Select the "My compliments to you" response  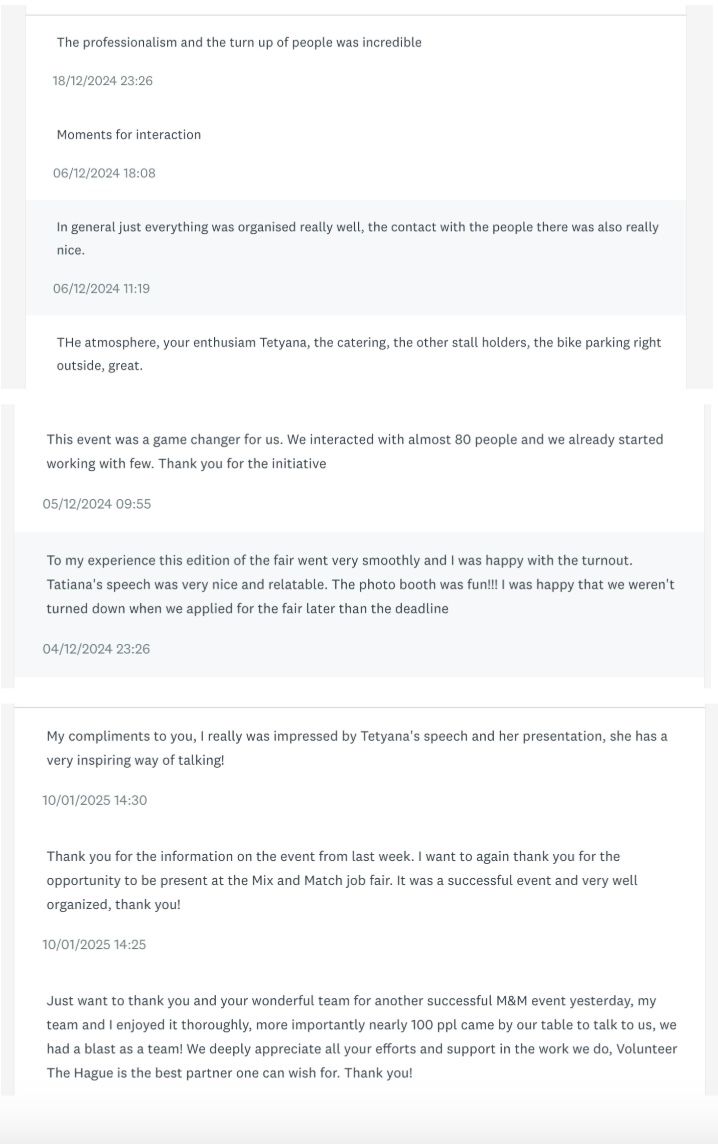(x=356, y=748)
